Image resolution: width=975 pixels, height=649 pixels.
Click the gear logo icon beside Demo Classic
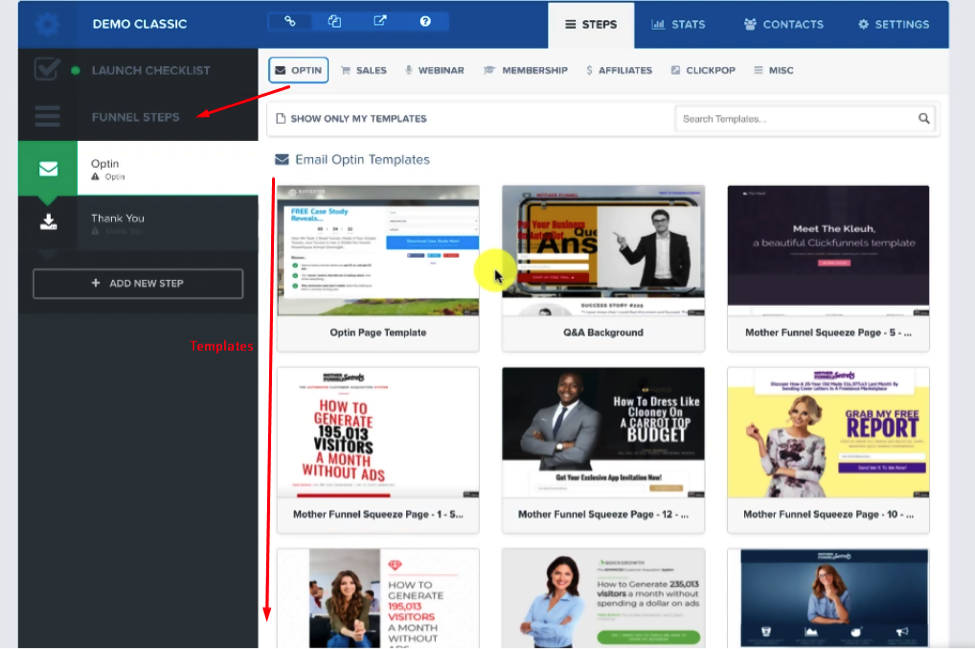tap(47, 24)
